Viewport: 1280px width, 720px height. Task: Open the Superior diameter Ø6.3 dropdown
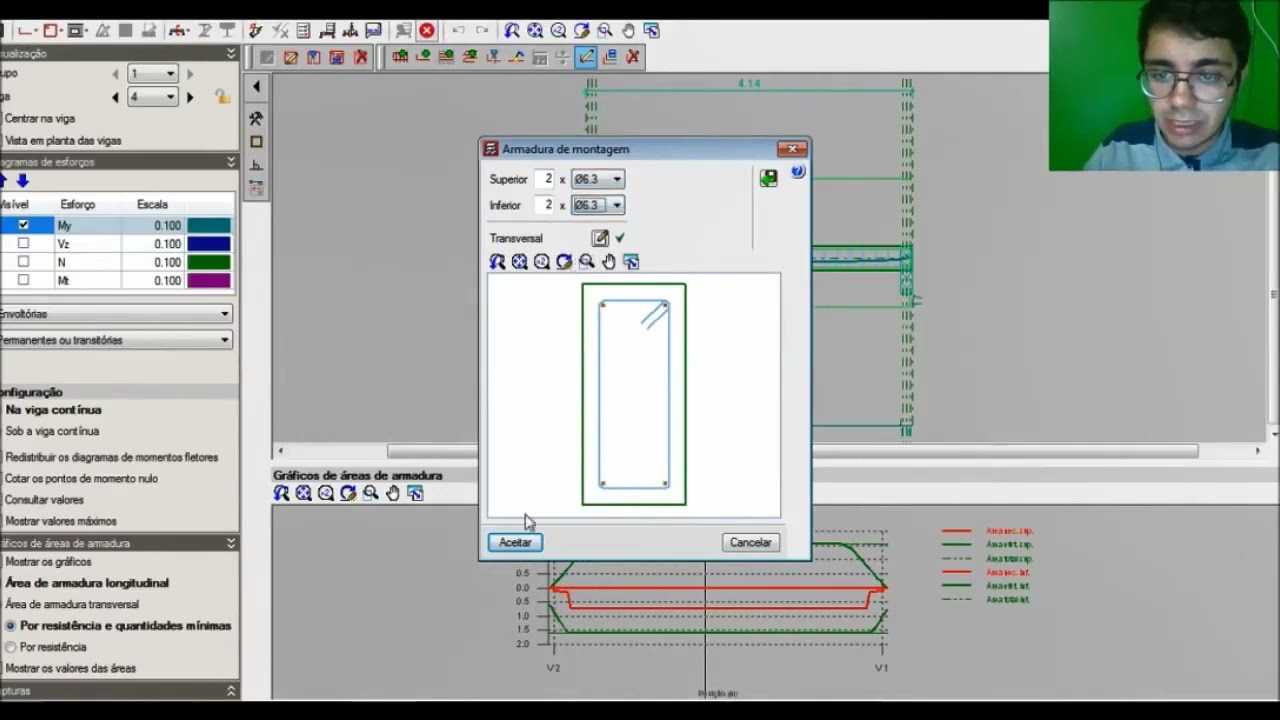tap(598, 179)
